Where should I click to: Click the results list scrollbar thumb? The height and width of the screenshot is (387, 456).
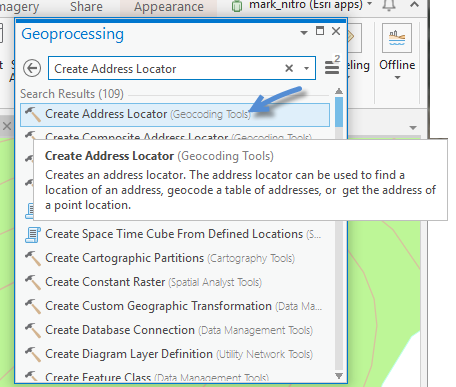click(339, 112)
